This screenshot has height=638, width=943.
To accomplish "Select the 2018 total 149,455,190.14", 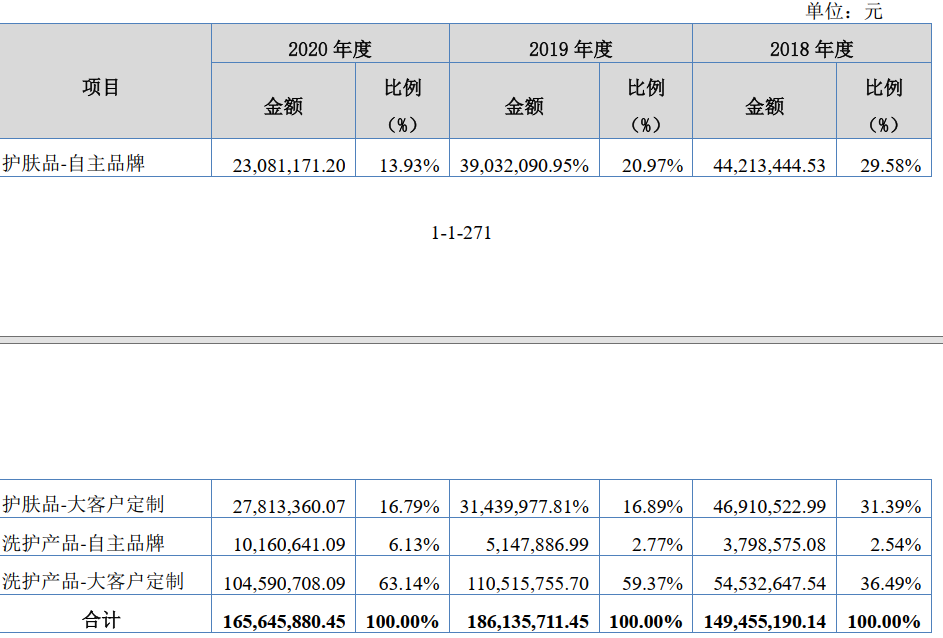I will pos(764,622).
